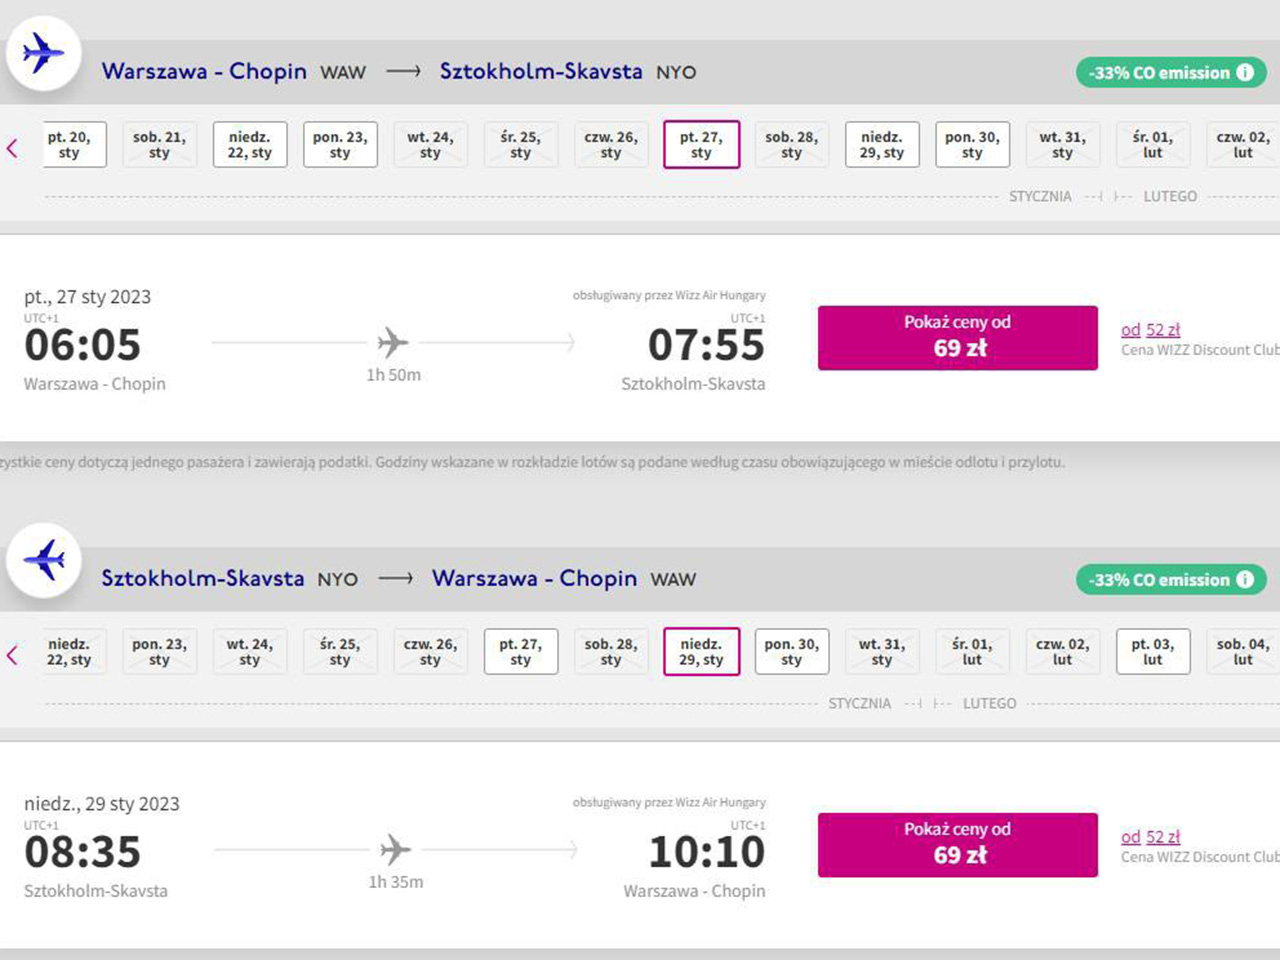Open CO emission info icon for outbound flight
Viewport: 1280px width, 960px height.
point(1245,72)
